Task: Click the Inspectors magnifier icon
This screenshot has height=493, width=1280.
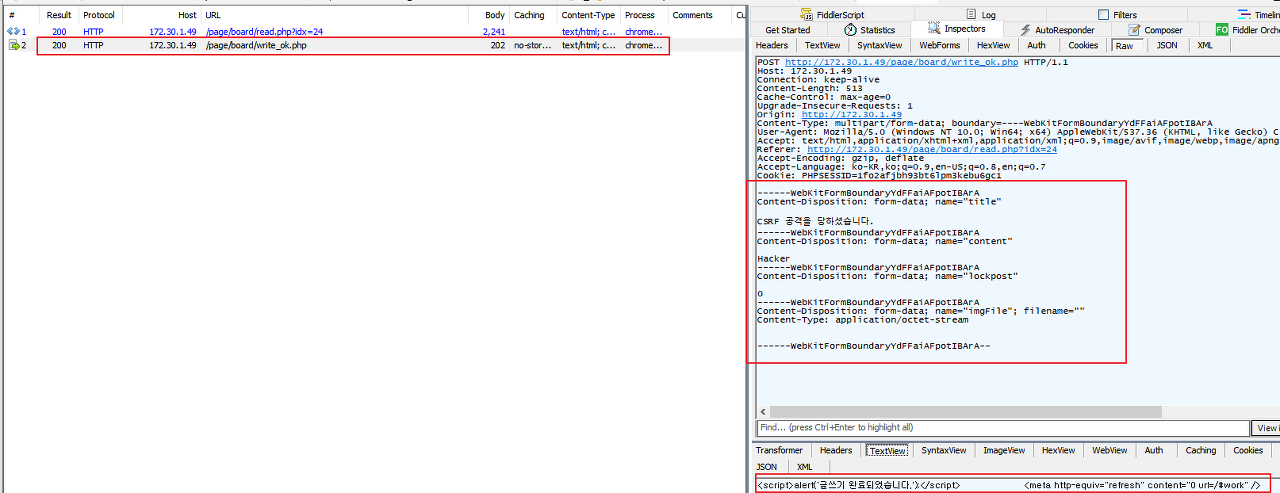Action: point(934,30)
